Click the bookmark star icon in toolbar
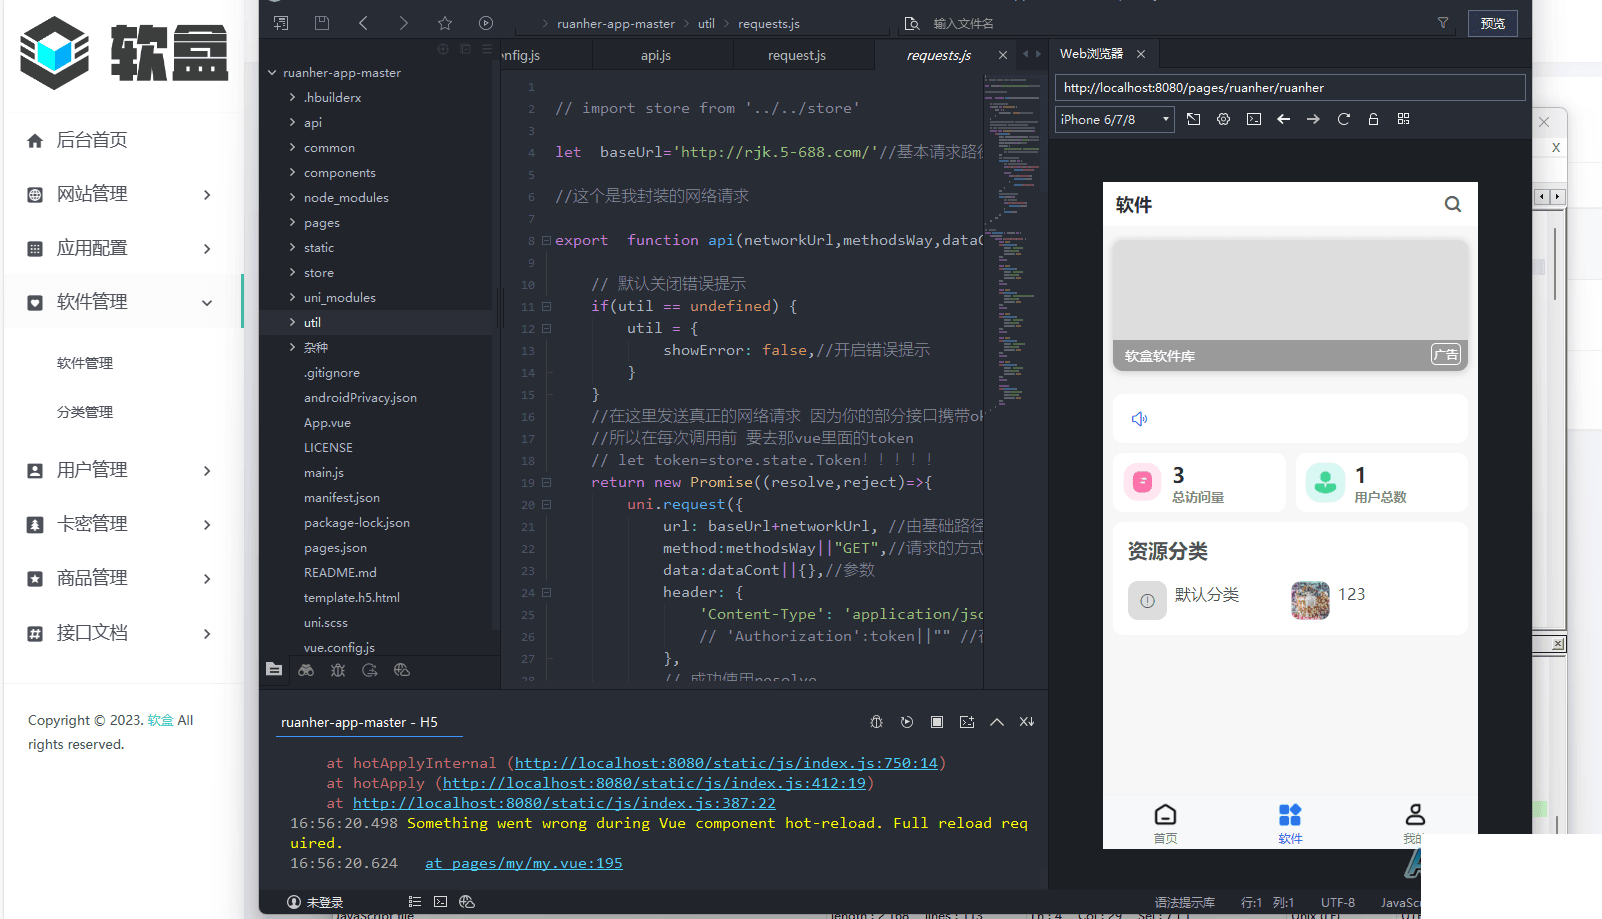Viewport: 1602px width, 919px height. [445, 23]
